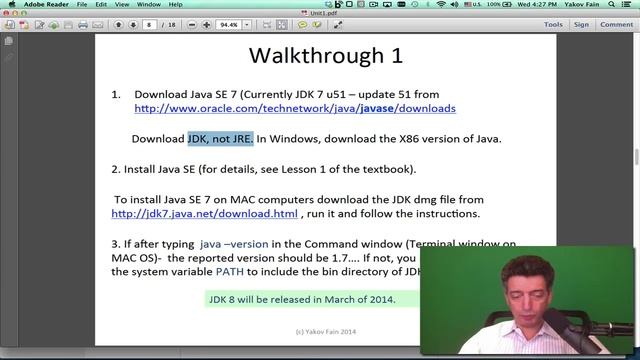Click the Read Mode expand-arrows icon

(x=338, y=25)
